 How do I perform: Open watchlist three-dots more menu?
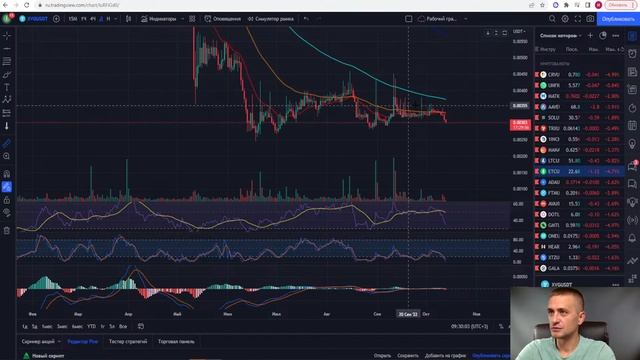tap(616, 36)
